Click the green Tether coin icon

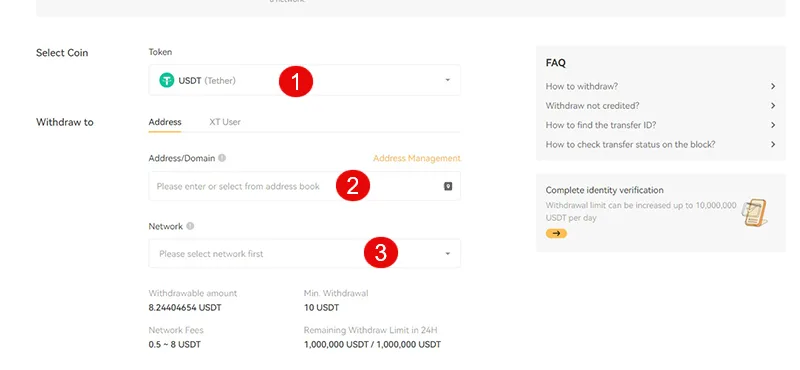(x=167, y=80)
